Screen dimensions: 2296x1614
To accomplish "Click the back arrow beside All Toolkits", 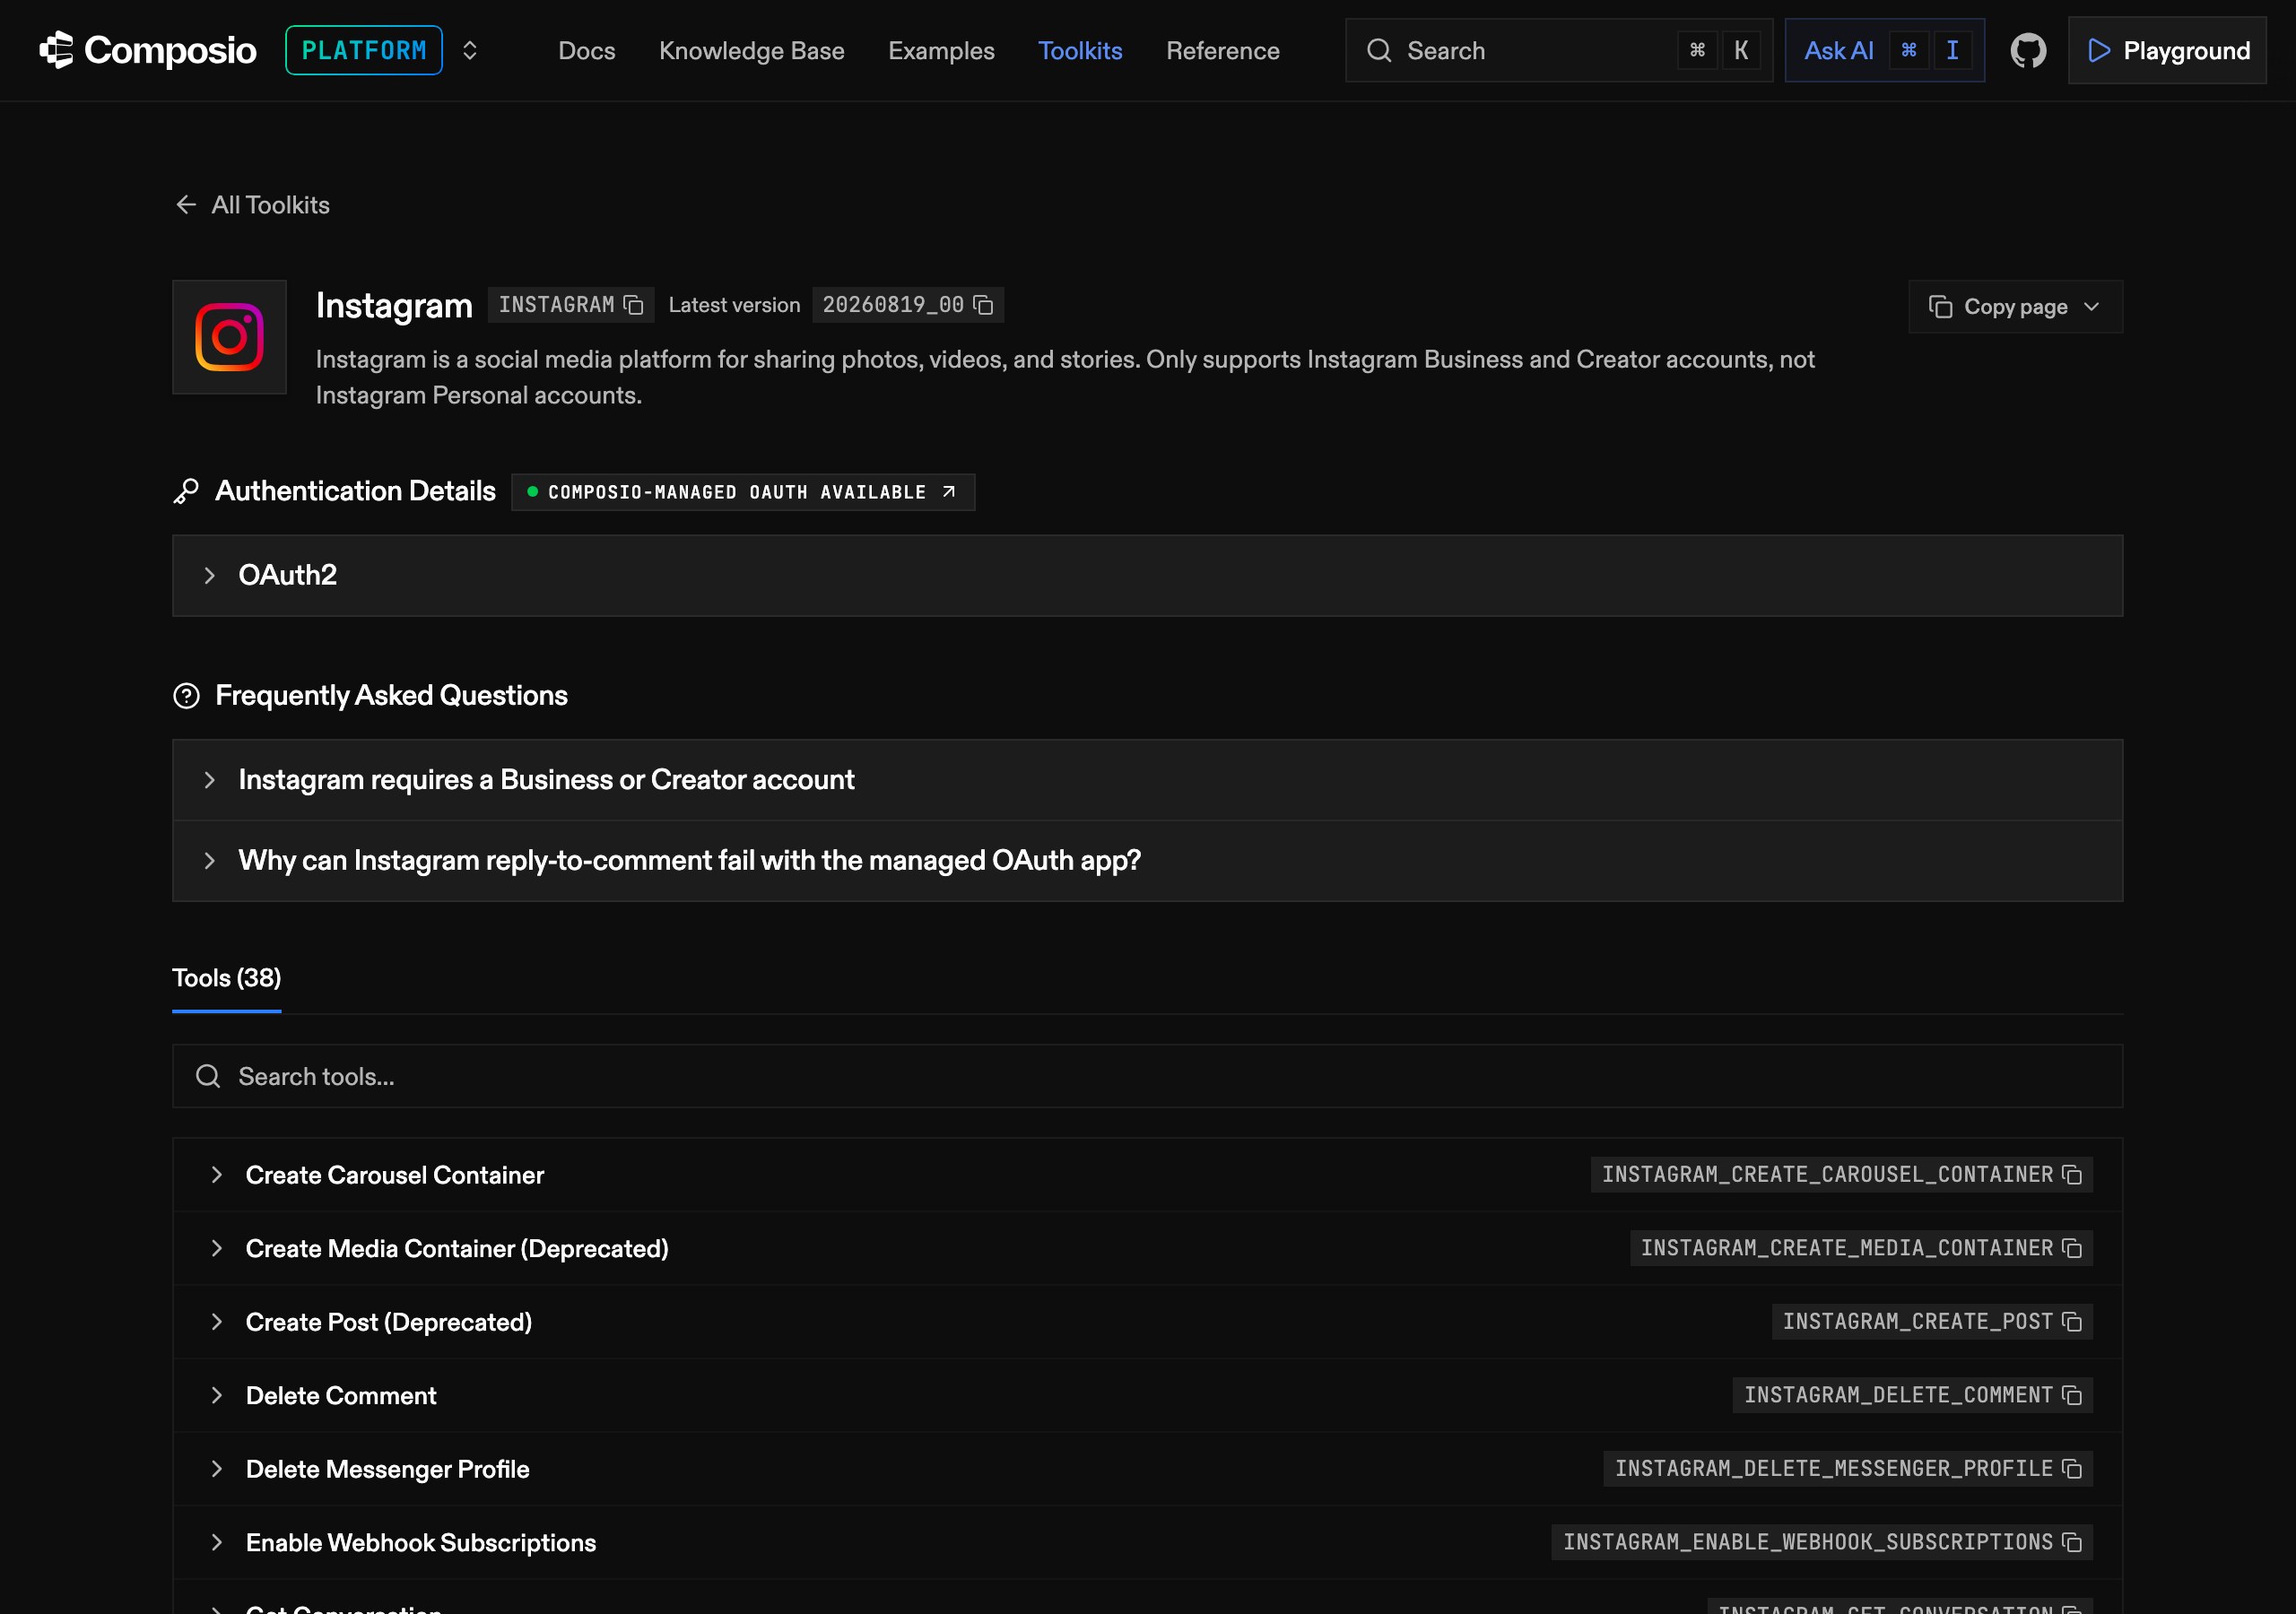I will (186, 205).
